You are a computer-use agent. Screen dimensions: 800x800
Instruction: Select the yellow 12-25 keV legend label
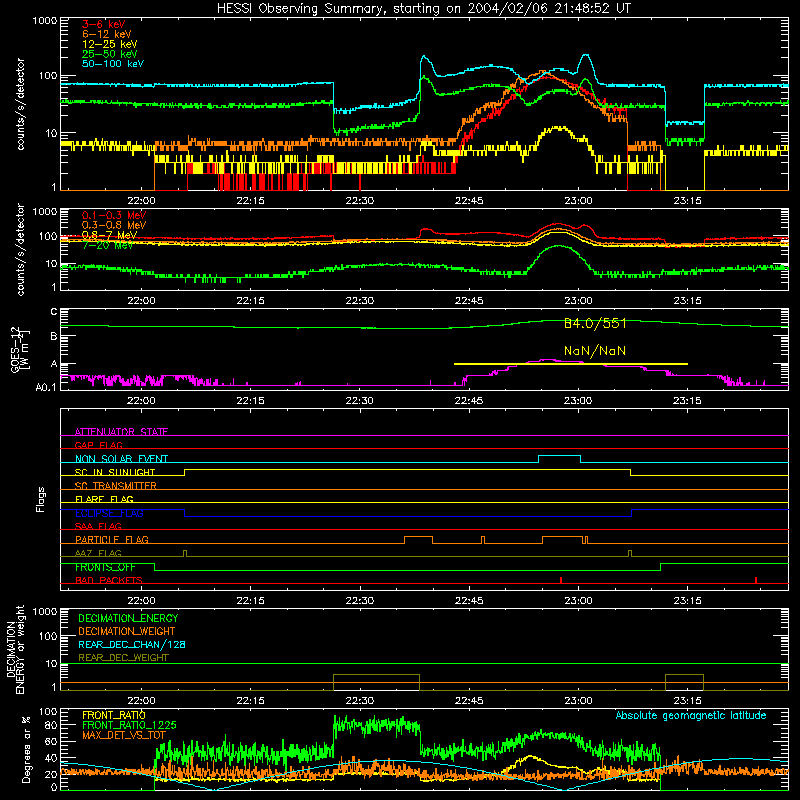[110, 44]
